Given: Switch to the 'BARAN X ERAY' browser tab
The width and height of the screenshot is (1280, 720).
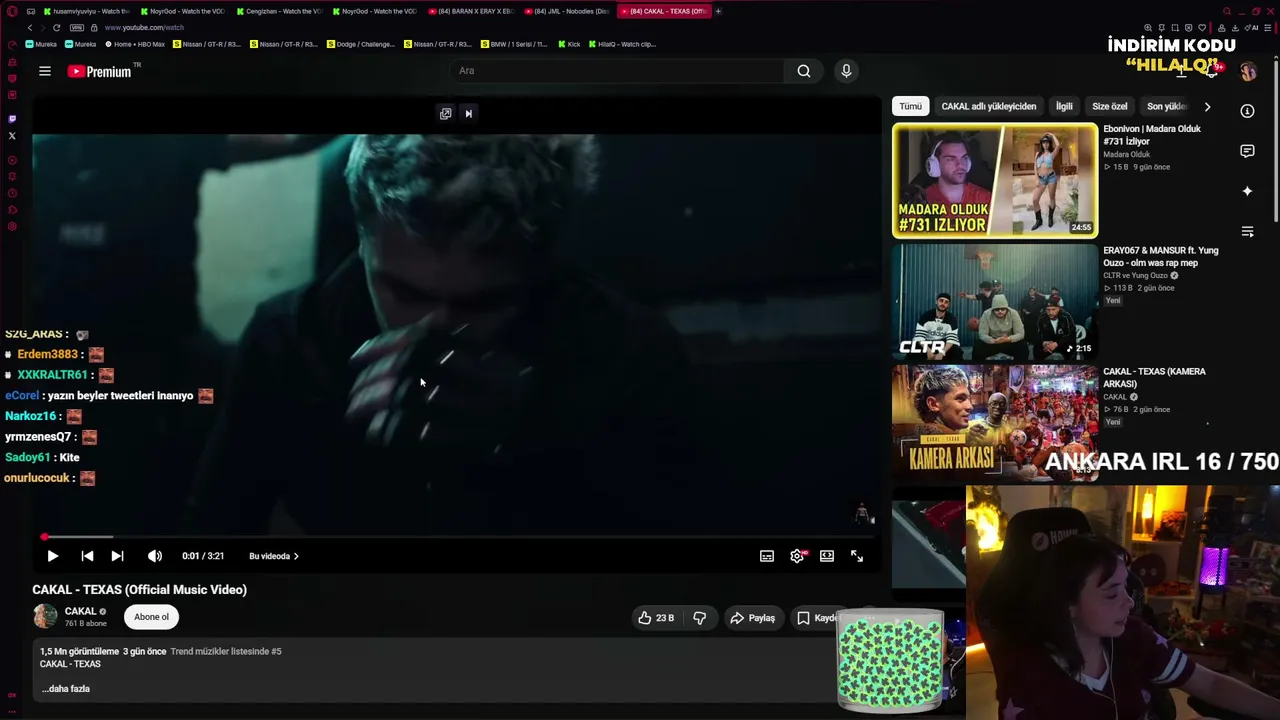Looking at the screenshot, I should (x=471, y=11).
